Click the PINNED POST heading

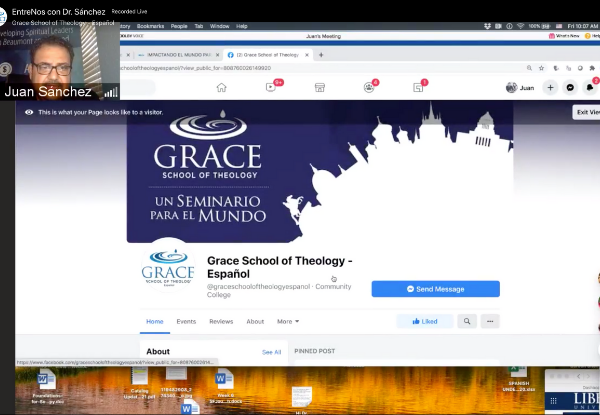(x=315, y=351)
